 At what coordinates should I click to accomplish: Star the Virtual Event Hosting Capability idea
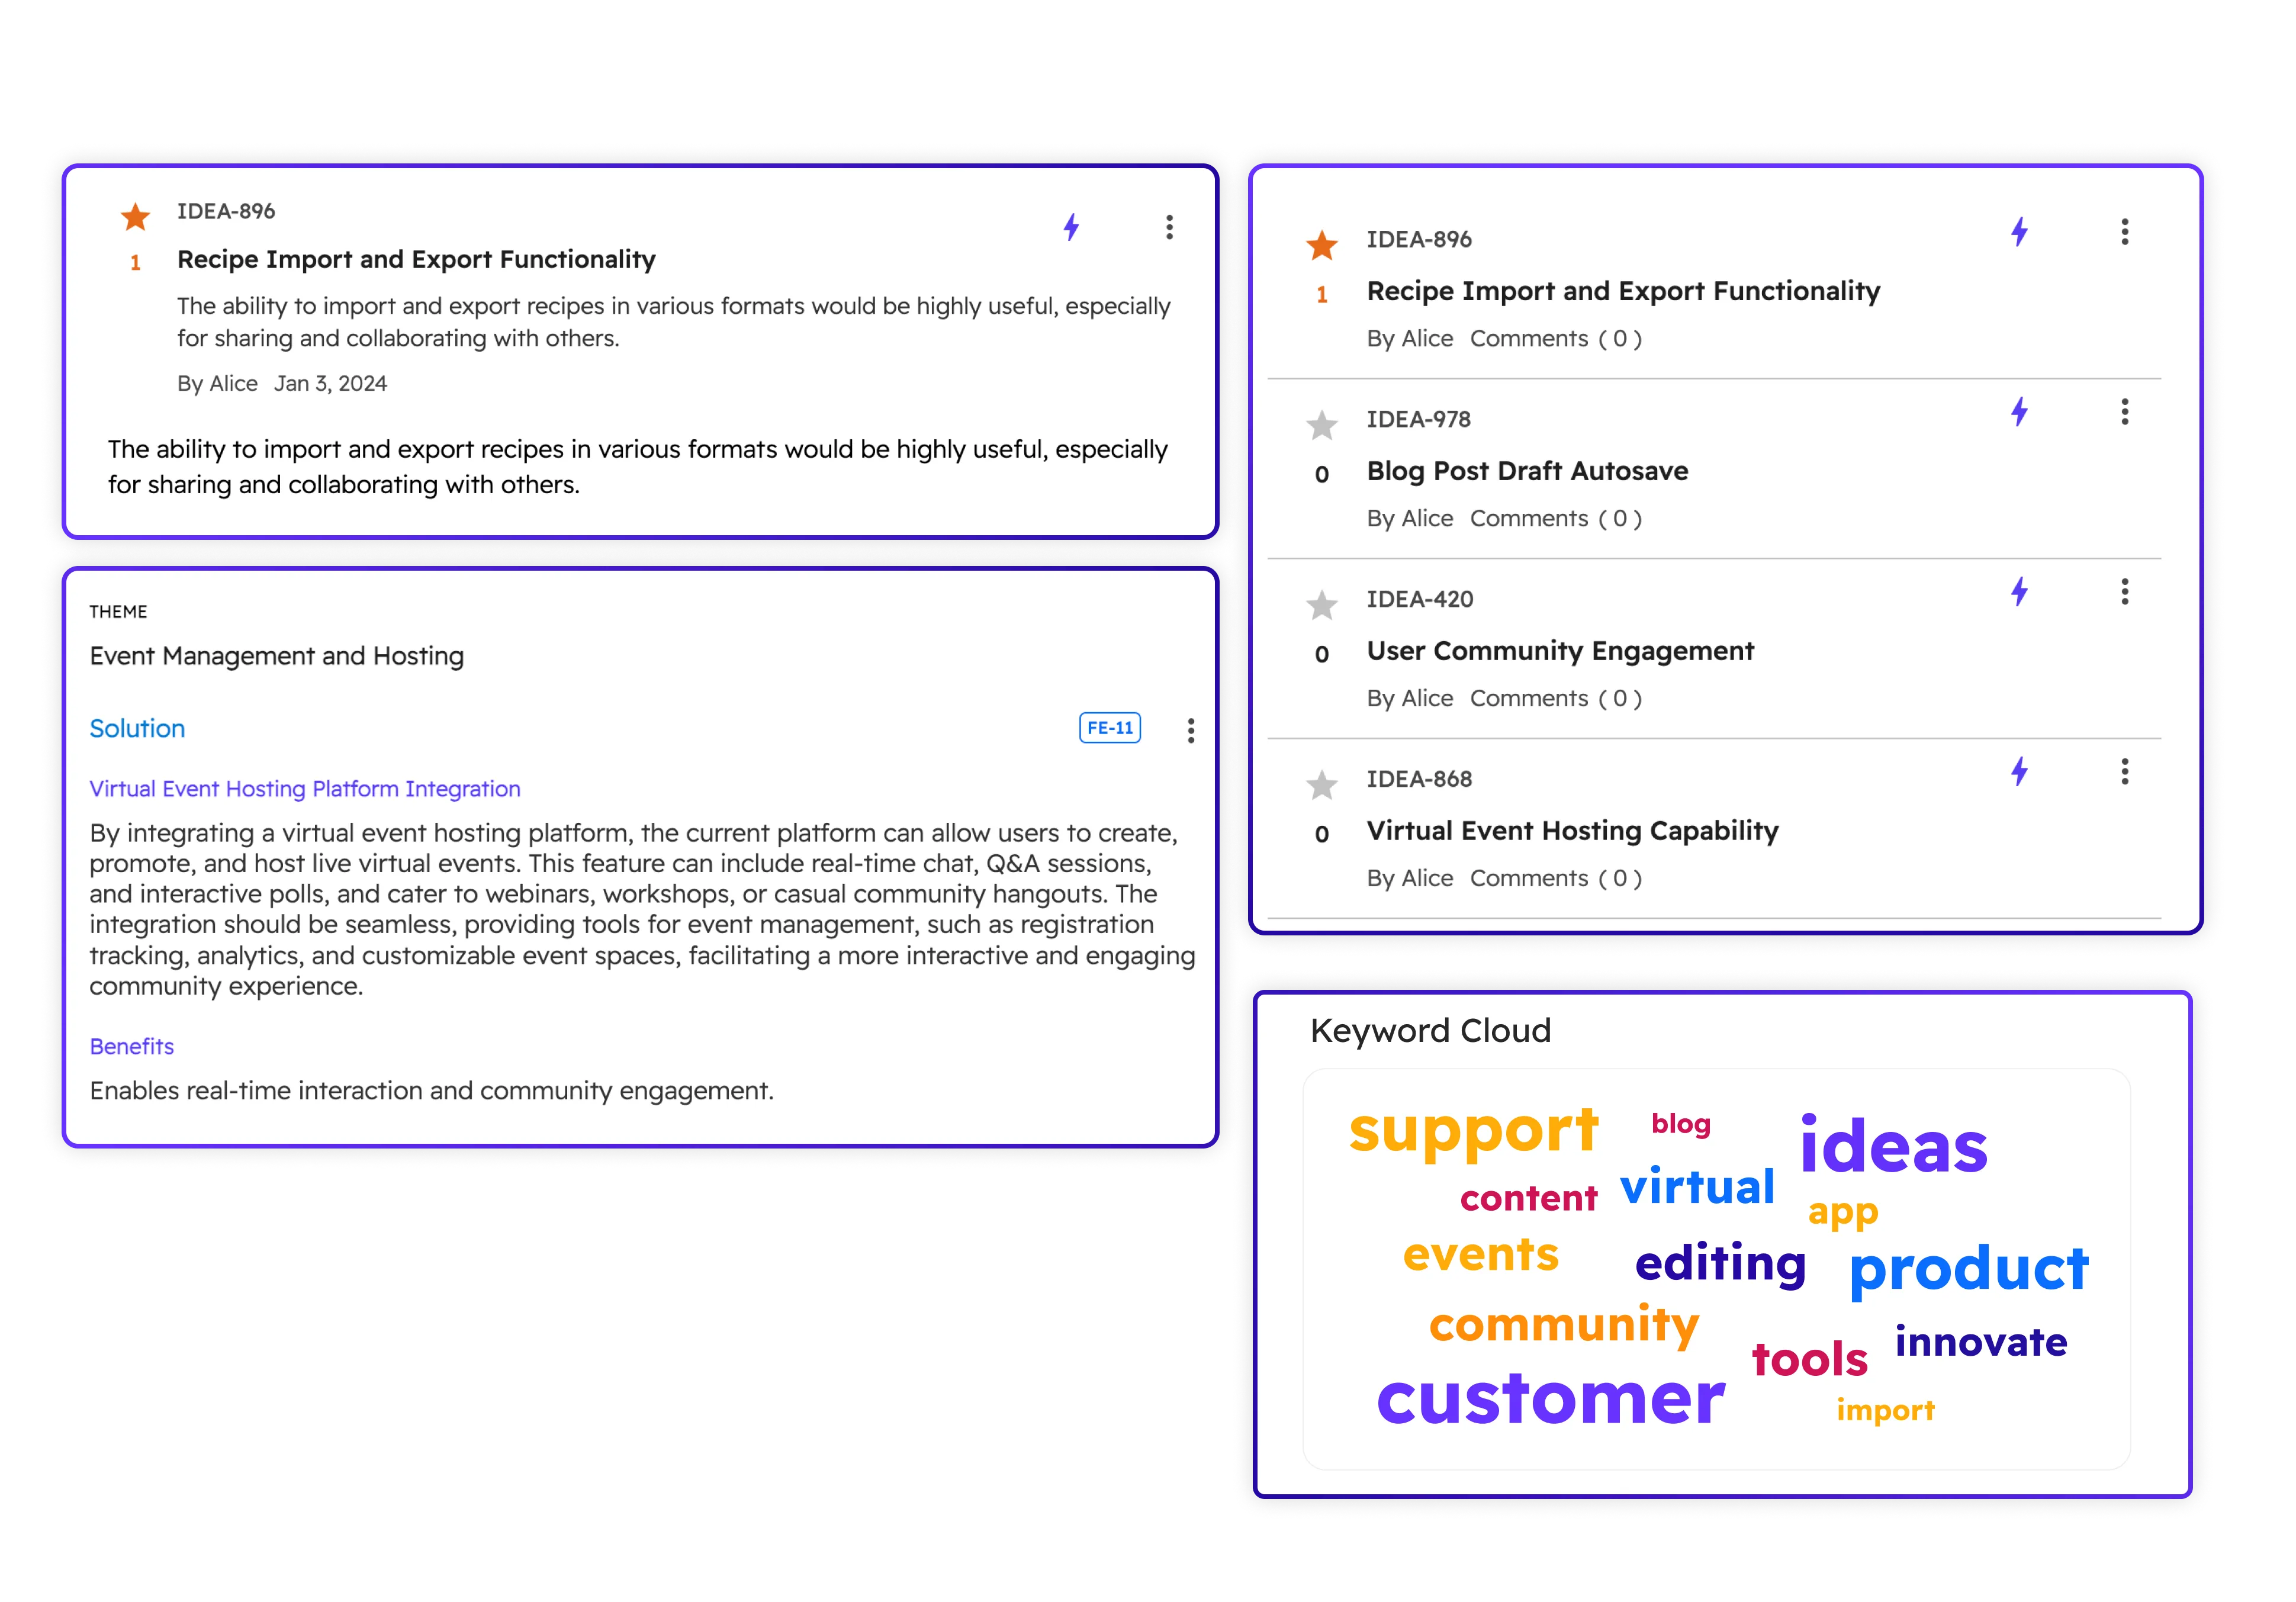(1322, 785)
